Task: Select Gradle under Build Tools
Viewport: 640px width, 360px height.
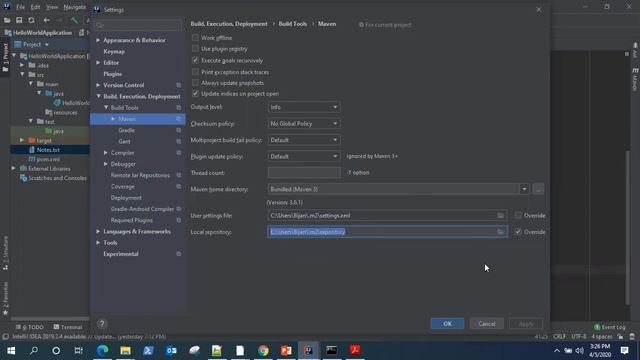Action: tap(127, 130)
